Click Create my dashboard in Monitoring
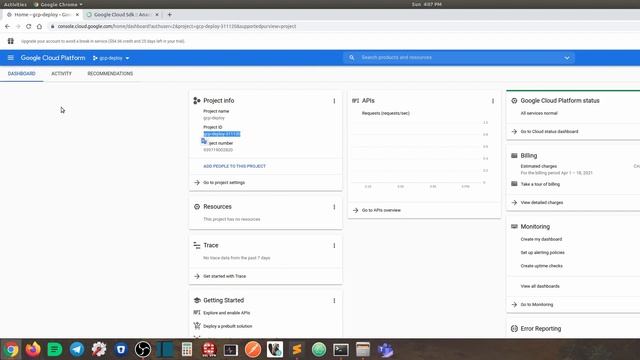Viewport: 640px width, 360px height. tap(541, 239)
